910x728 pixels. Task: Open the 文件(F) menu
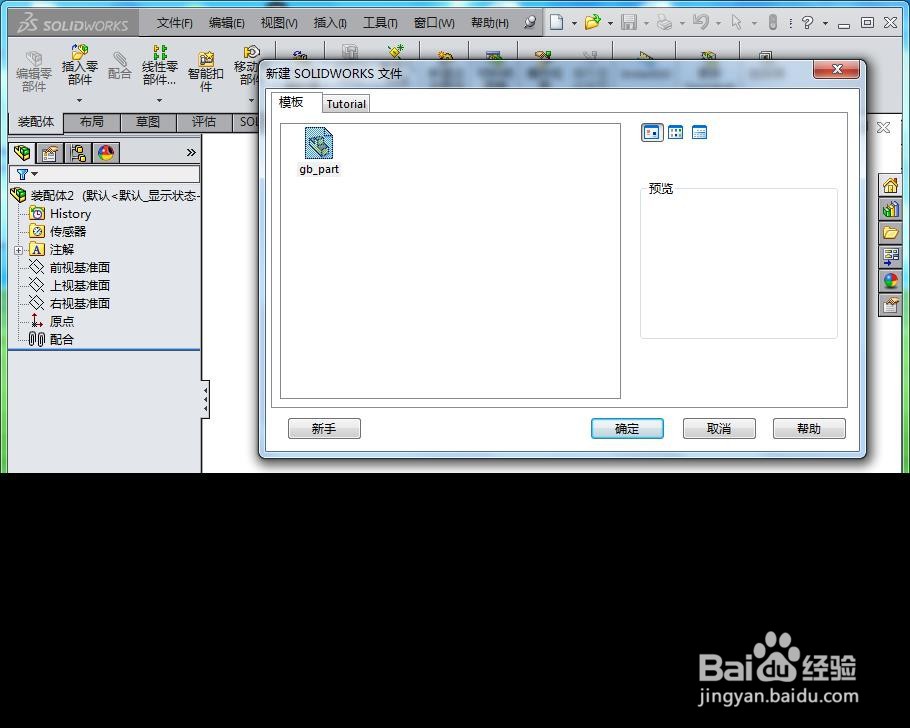click(174, 23)
